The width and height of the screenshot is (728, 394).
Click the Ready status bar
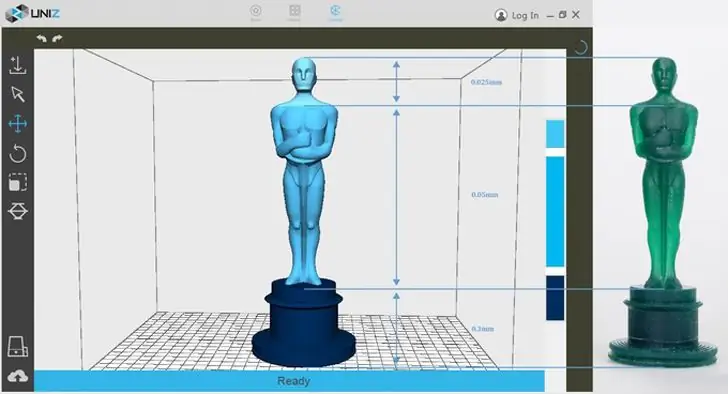[x=289, y=381]
